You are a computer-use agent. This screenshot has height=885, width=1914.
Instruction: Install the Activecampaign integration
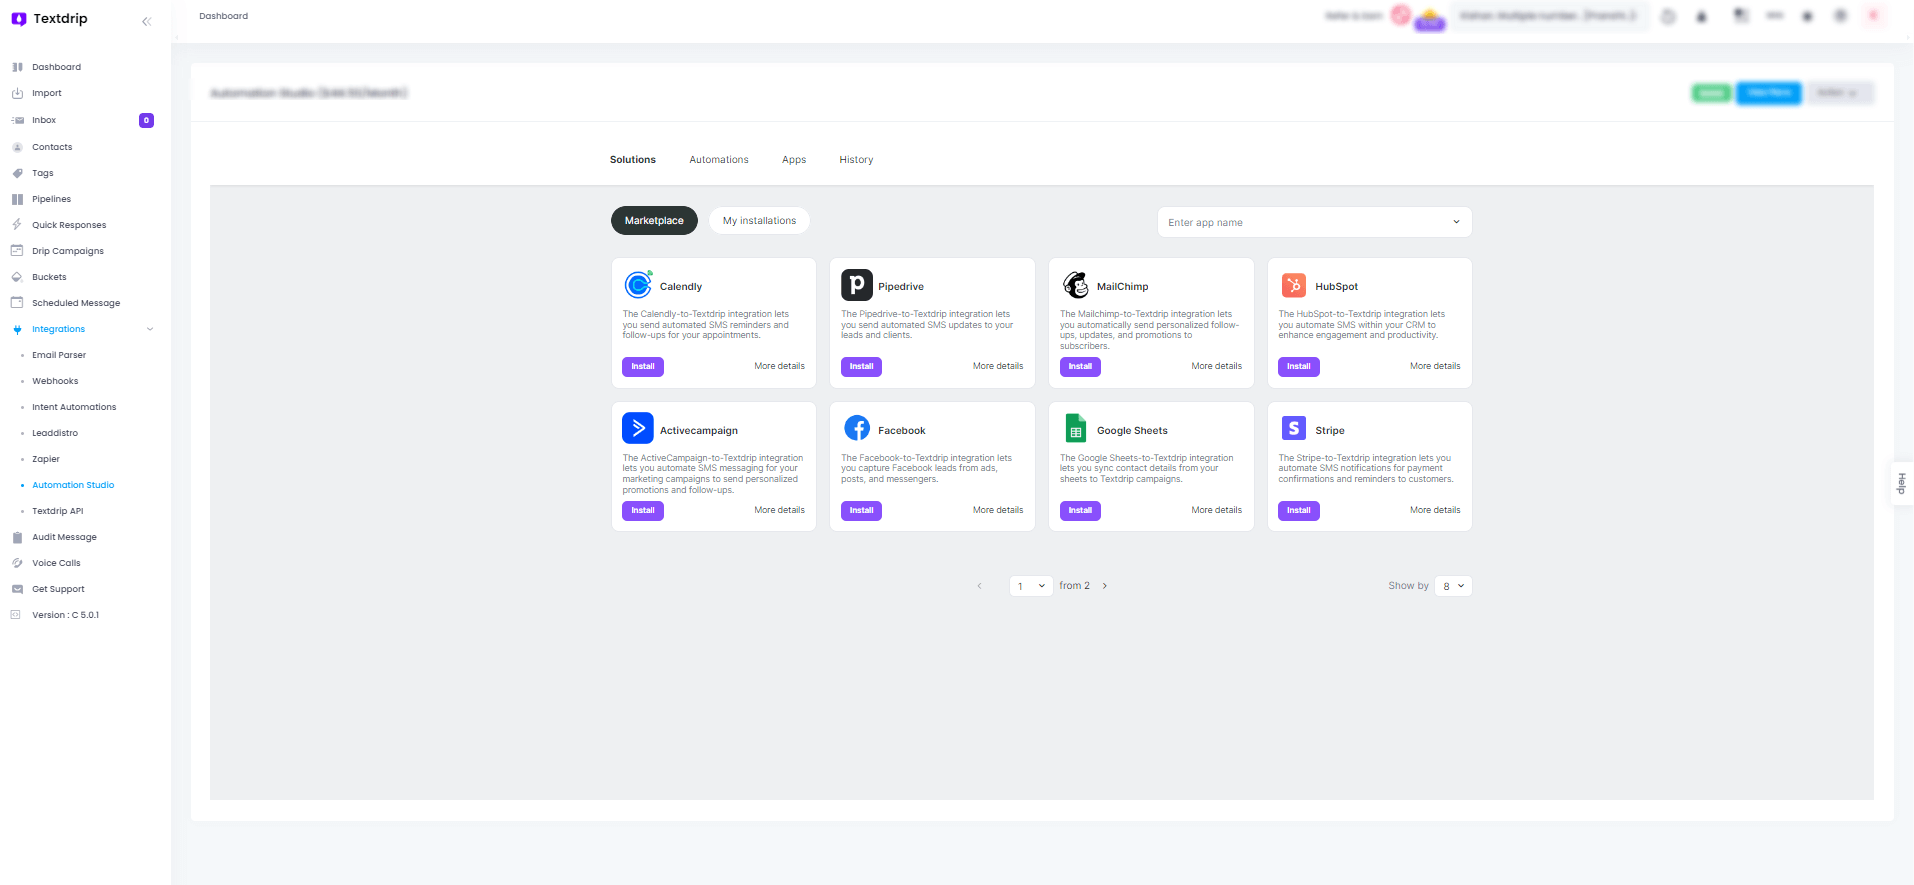point(643,511)
